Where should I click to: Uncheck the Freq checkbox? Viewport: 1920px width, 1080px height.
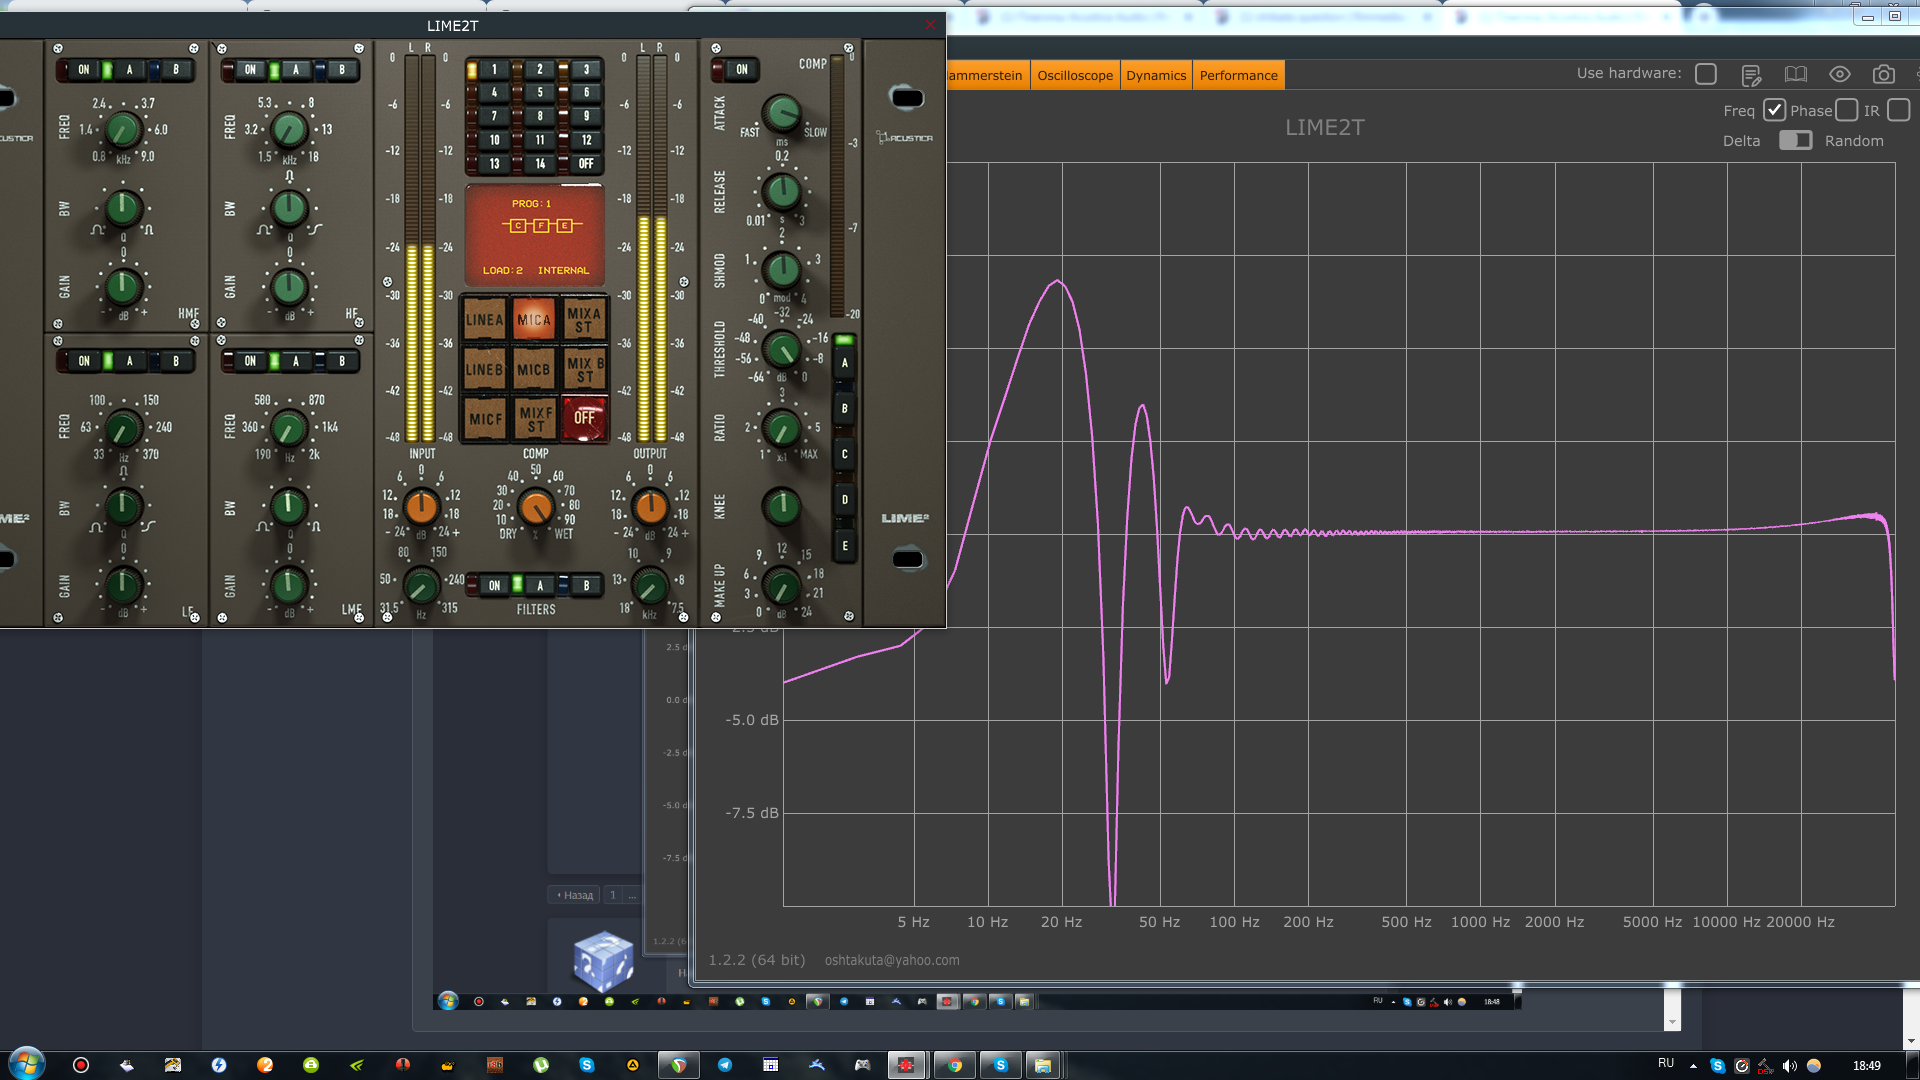click(x=1774, y=110)
